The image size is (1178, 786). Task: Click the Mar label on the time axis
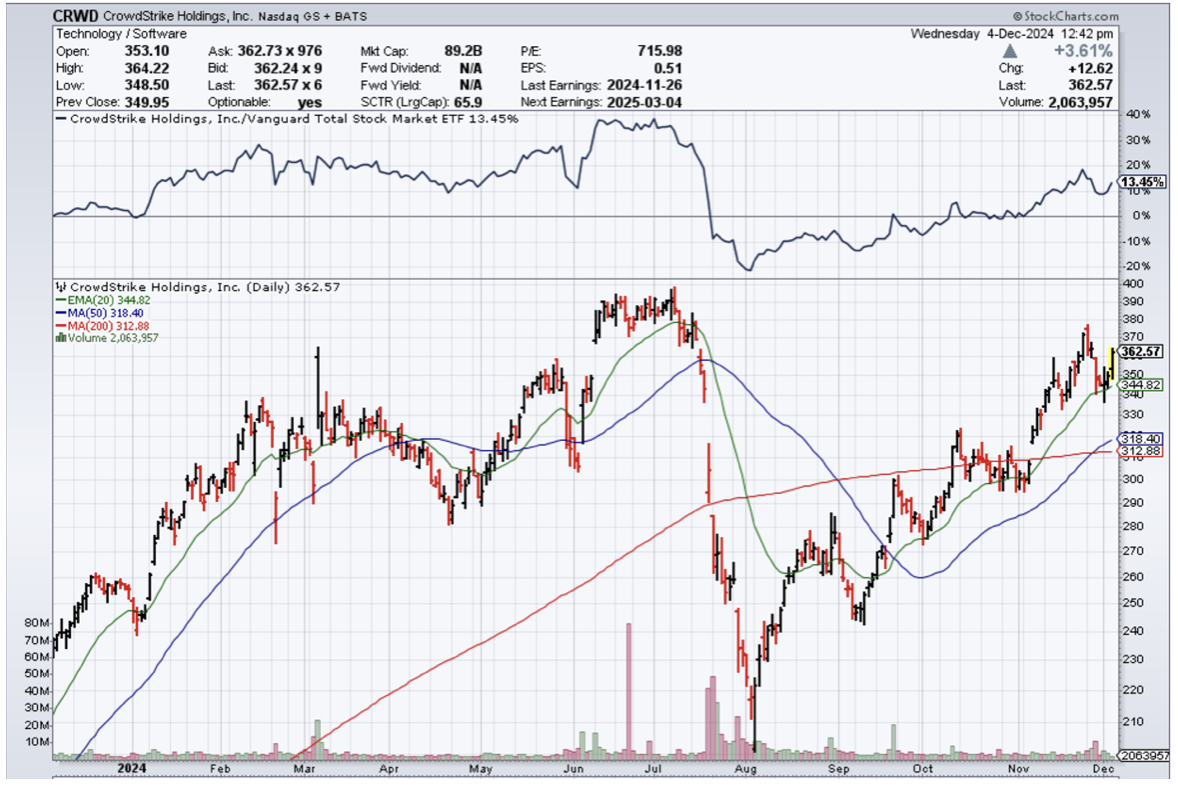click(x=304, y=769)
